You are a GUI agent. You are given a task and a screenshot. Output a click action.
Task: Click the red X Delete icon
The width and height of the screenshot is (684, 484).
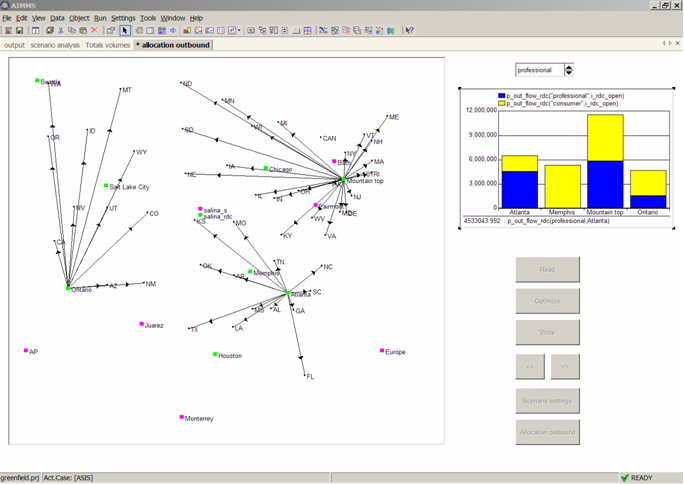point(94,30)
